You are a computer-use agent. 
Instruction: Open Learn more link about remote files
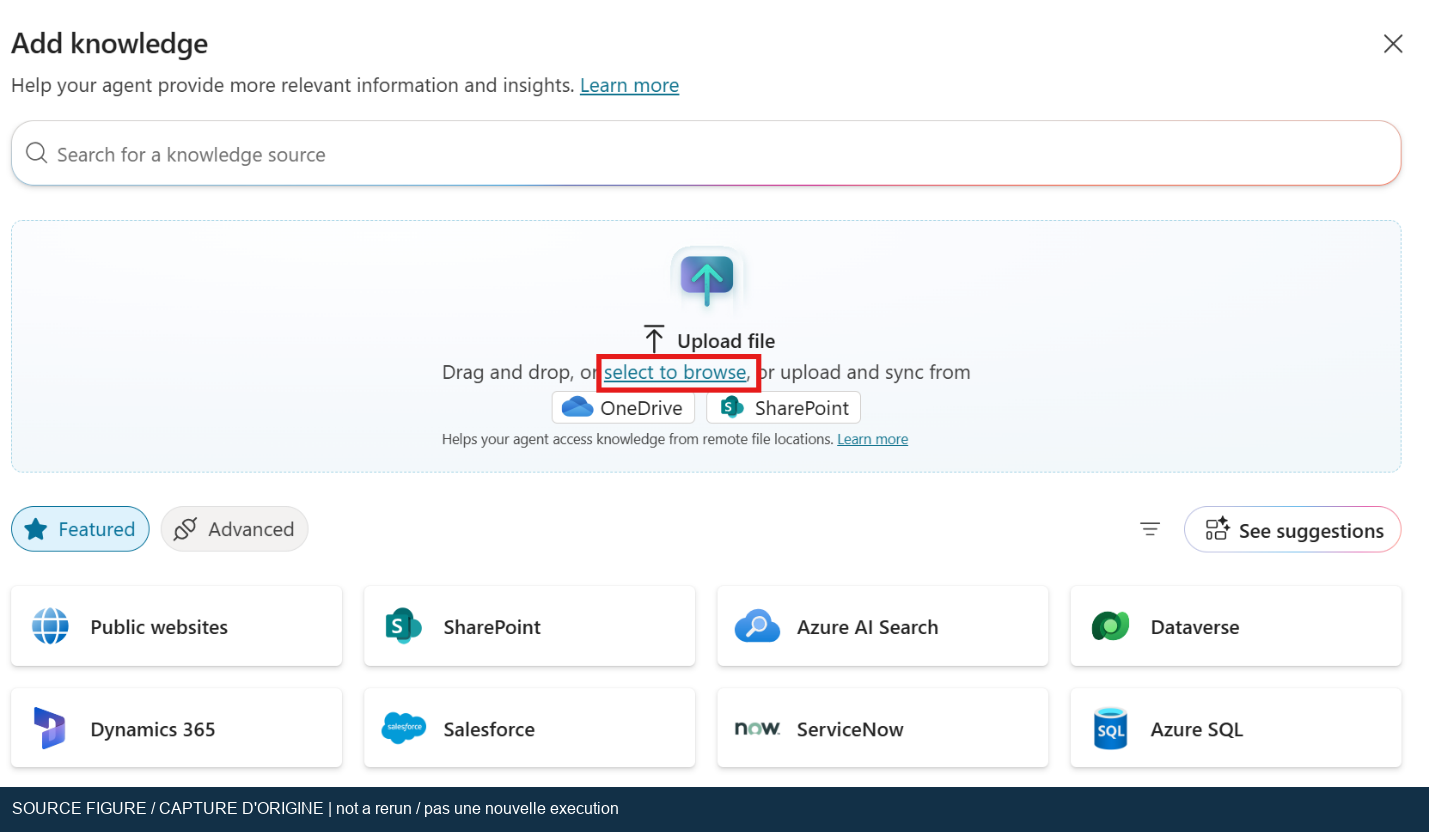coord(872,439)
